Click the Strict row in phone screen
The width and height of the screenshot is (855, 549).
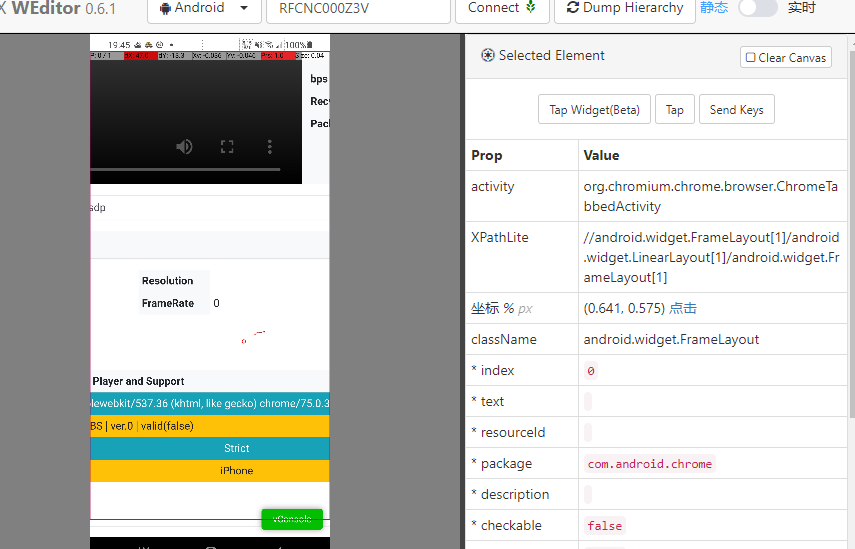click(x=210, y=448)
